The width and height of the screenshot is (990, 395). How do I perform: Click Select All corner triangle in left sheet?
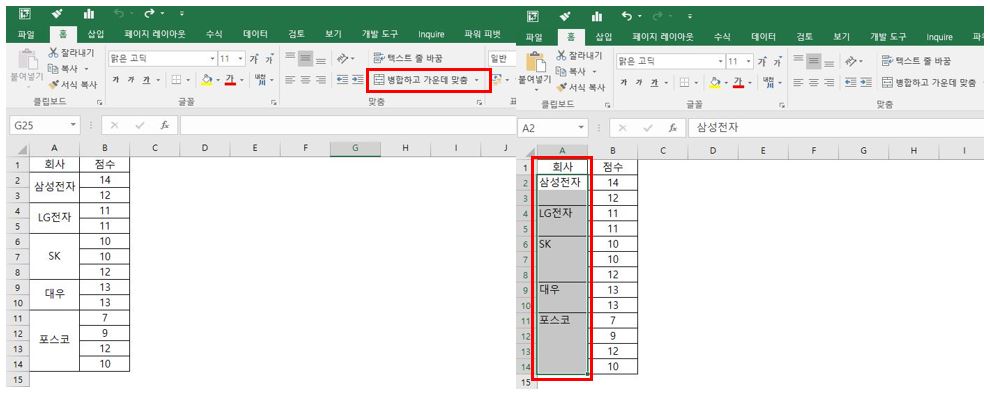[22, 150]
